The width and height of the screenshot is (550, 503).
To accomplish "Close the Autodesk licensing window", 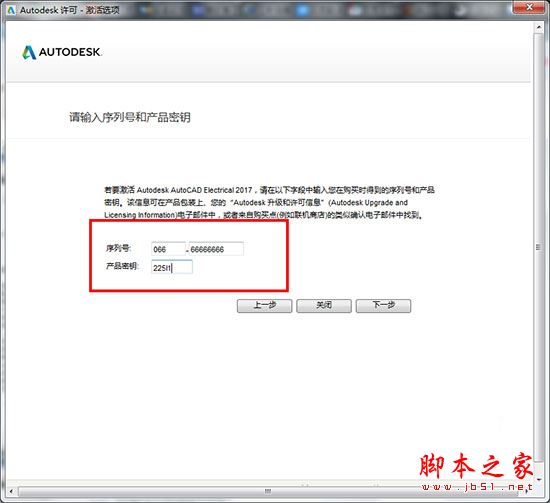I will pyautogui.click(x=529, y=7).
